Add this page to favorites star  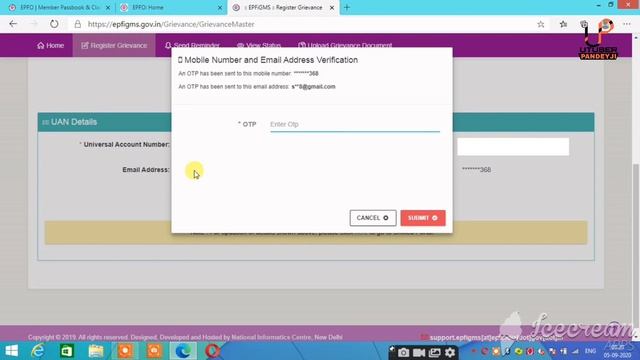pyautogui.click(x=541, y=24)
